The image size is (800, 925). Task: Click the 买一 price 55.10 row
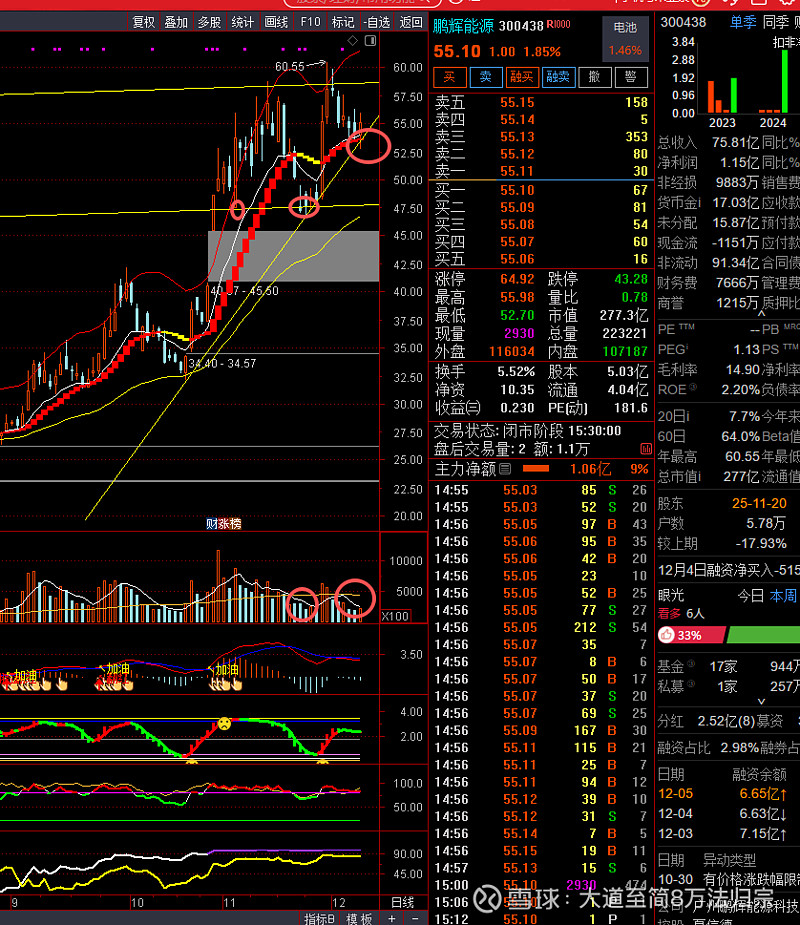coord(542,190)
